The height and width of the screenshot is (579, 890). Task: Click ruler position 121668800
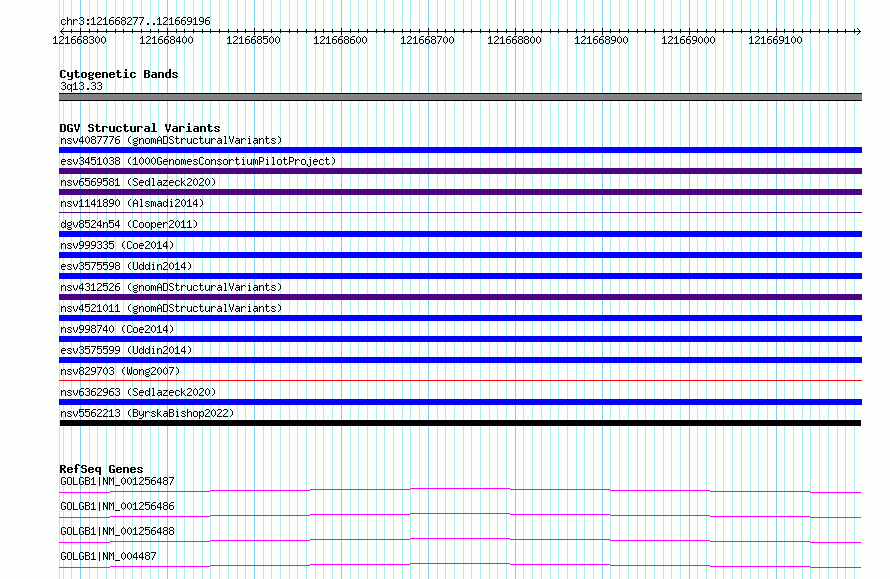click(x=514, y=40)
